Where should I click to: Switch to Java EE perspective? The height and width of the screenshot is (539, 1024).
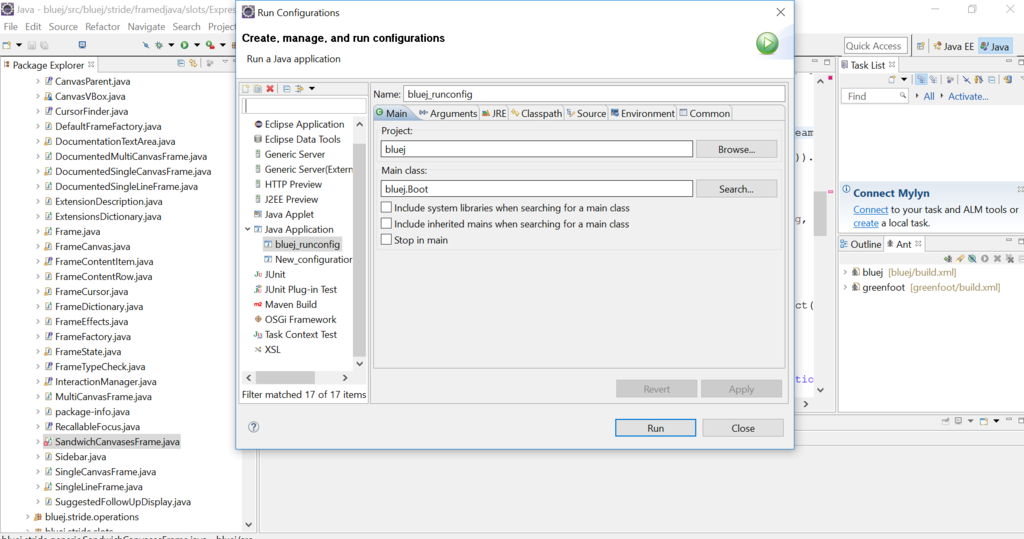pyautogui.click(x=953, y=46)
